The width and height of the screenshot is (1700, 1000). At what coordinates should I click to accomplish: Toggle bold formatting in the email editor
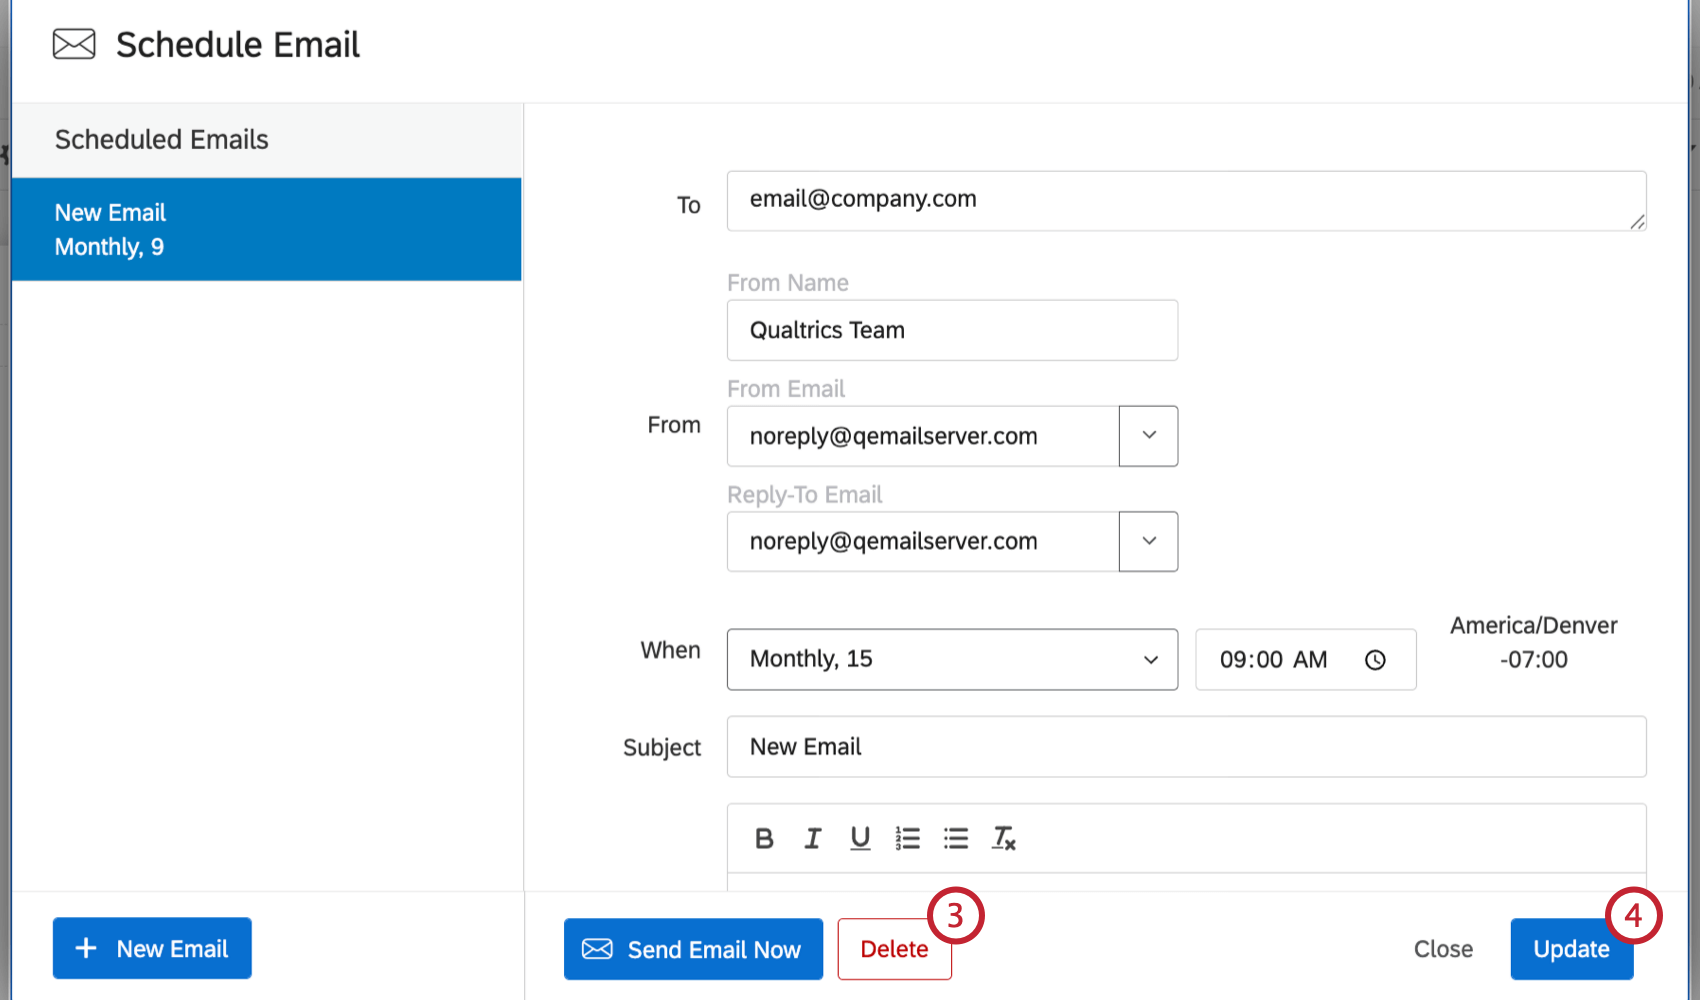coord(763,838)
